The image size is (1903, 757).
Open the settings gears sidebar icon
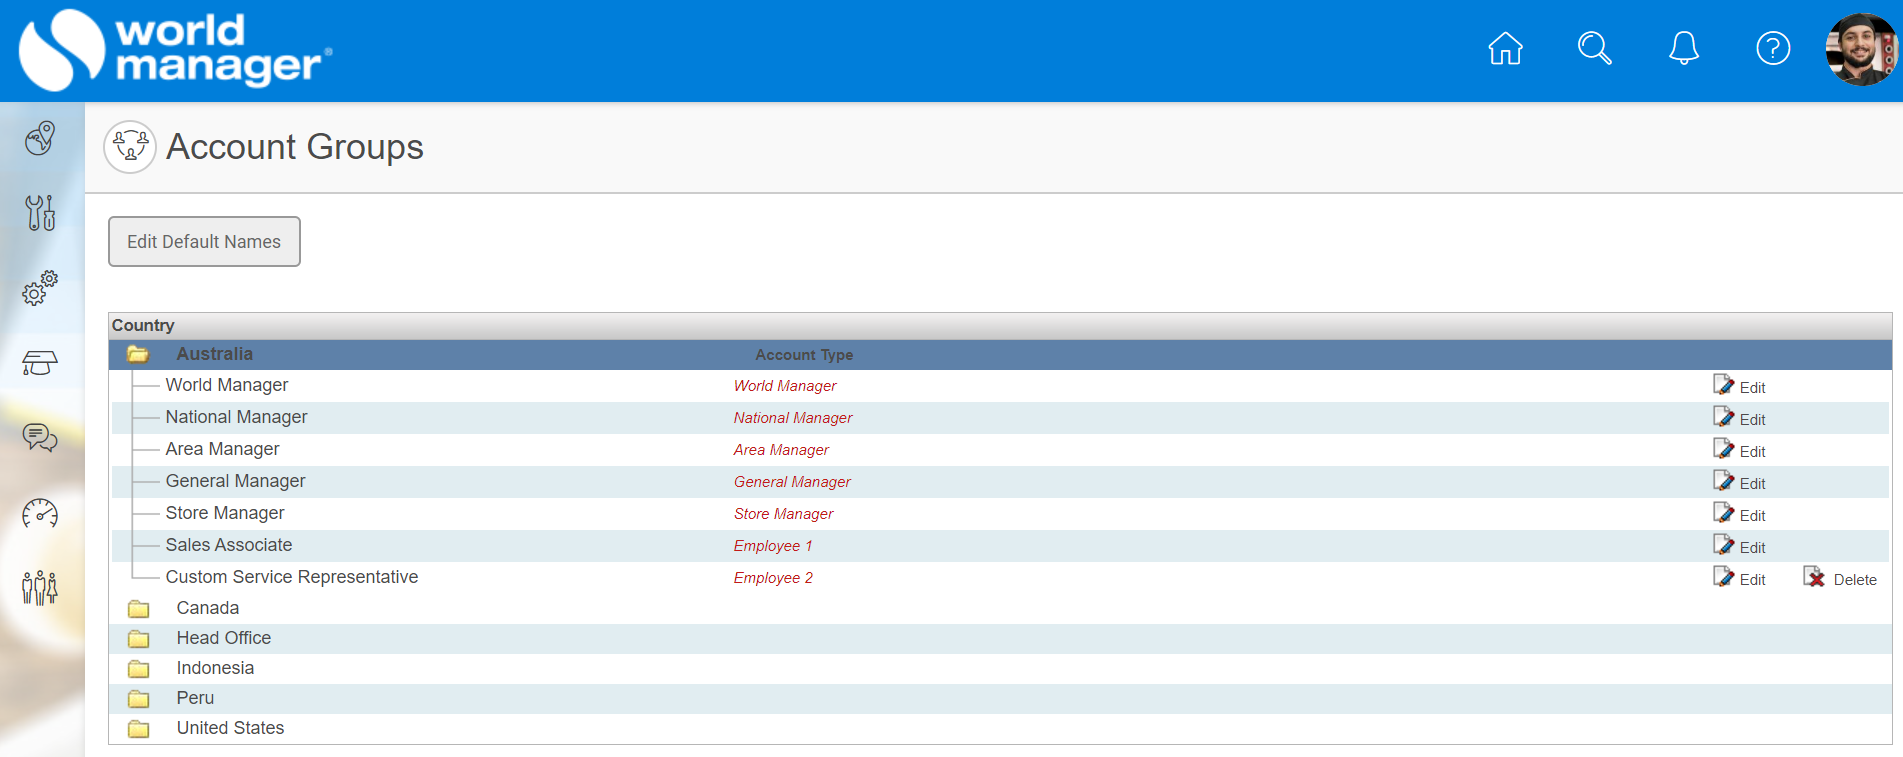click(x=40, y=288)
